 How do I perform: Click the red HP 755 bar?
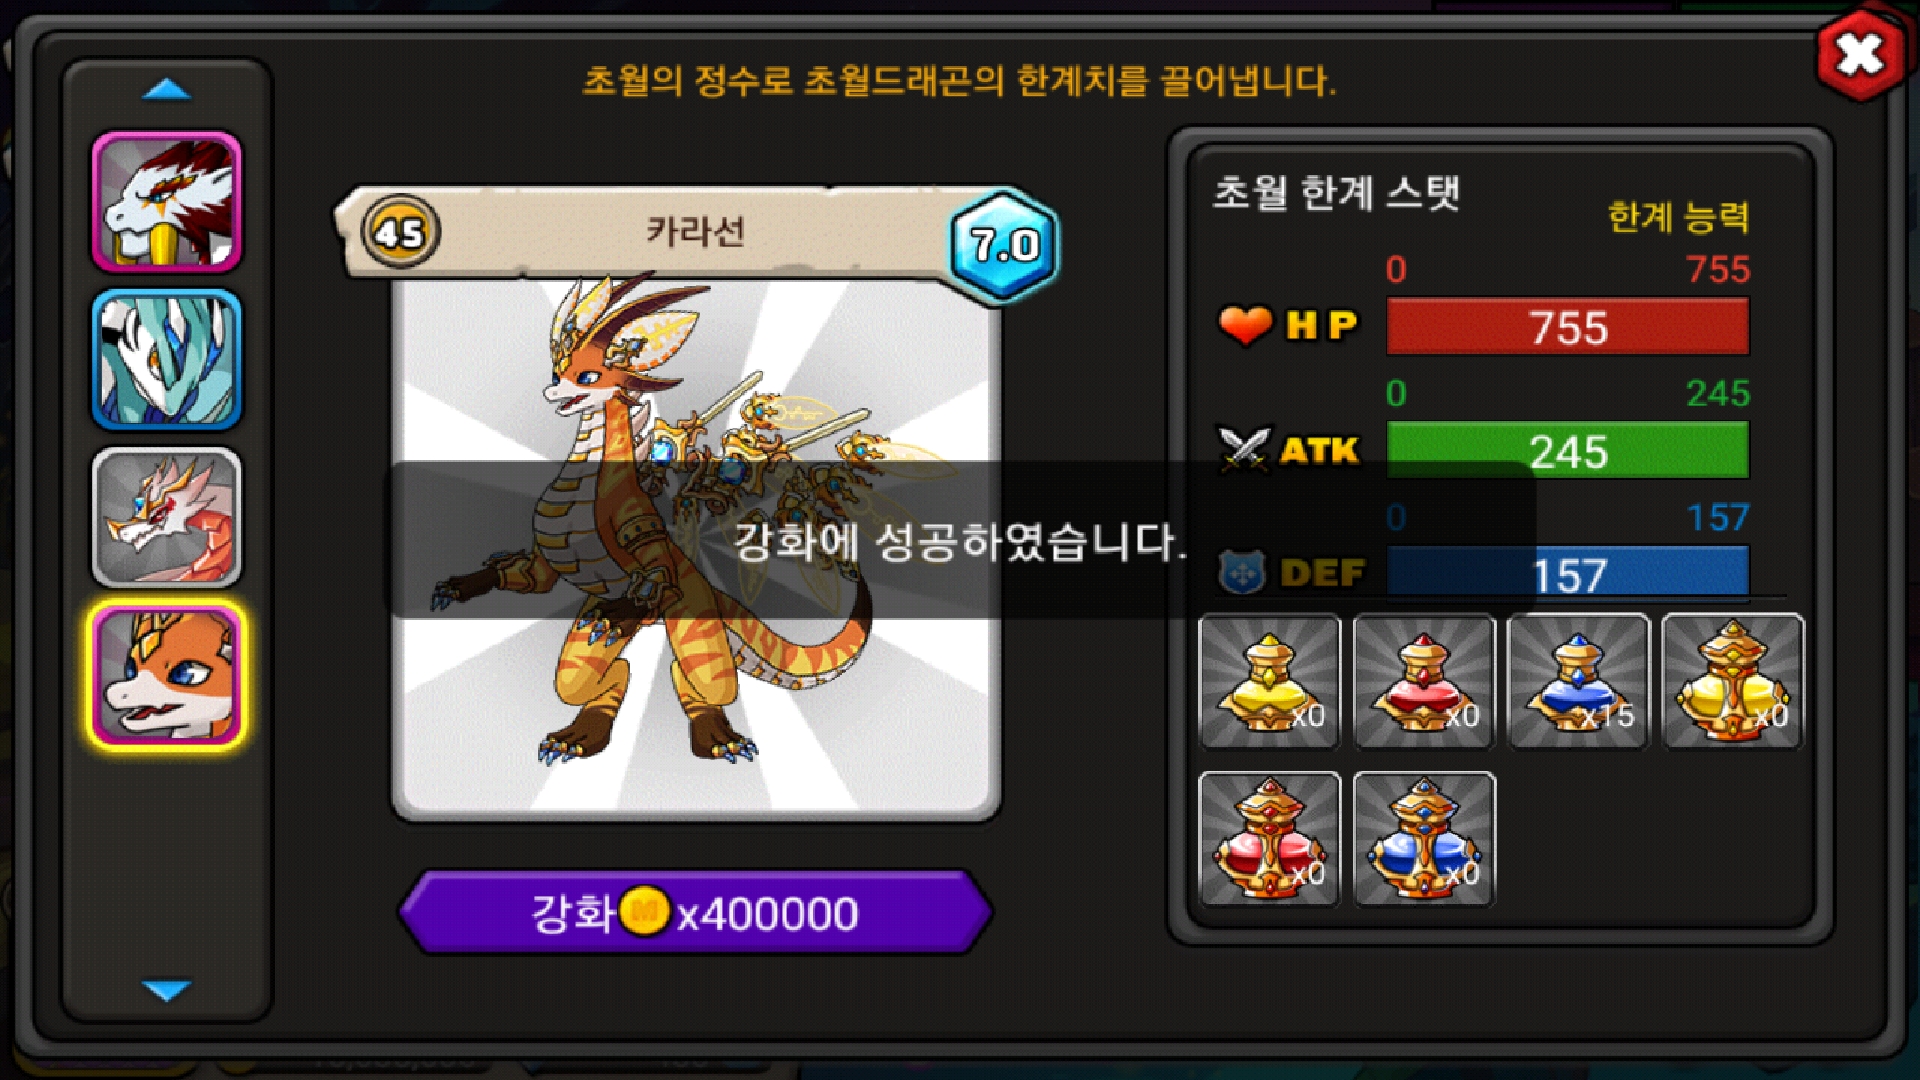[x=1568, y=327]
